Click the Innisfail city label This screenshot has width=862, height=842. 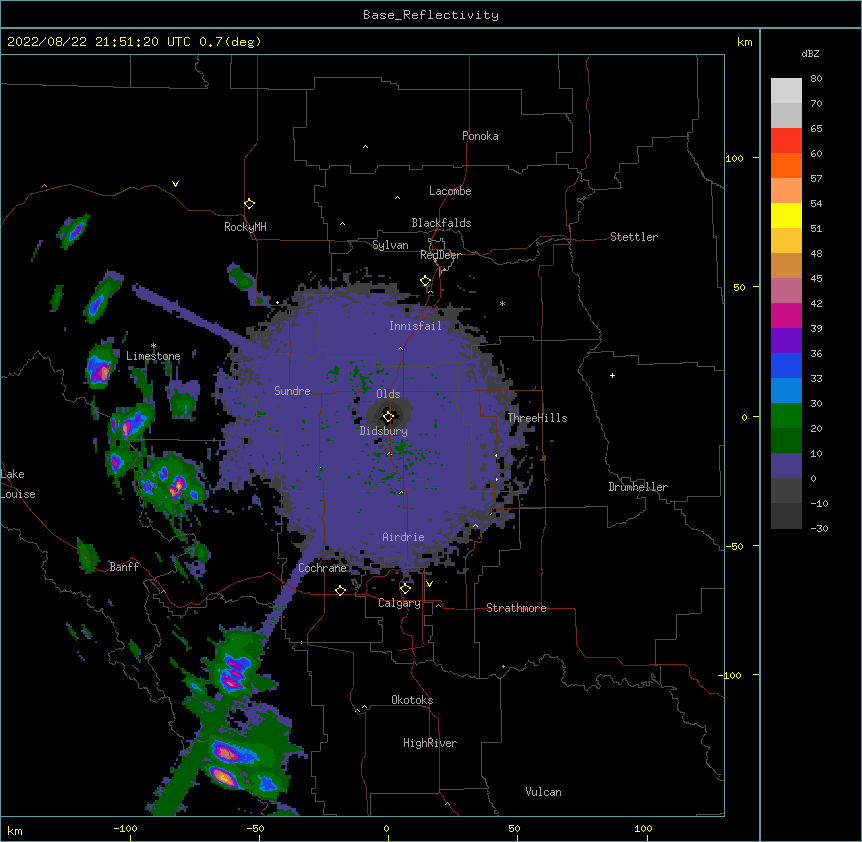click(x=415, y=326)
